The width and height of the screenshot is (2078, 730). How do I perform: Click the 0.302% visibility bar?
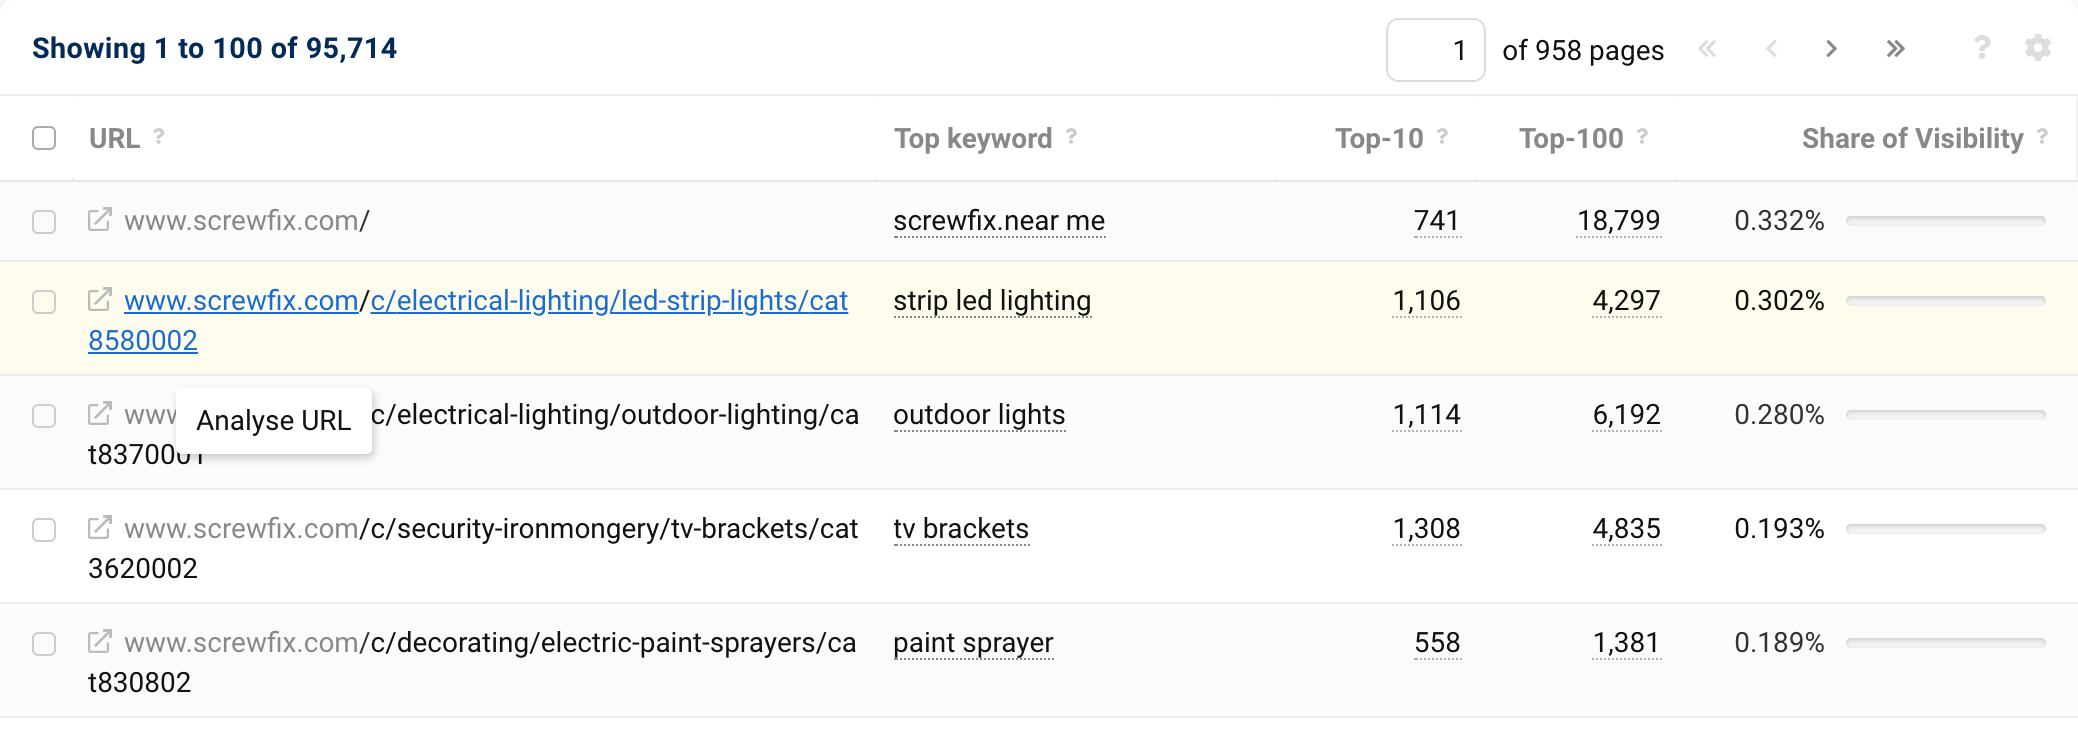[1946, 301]
